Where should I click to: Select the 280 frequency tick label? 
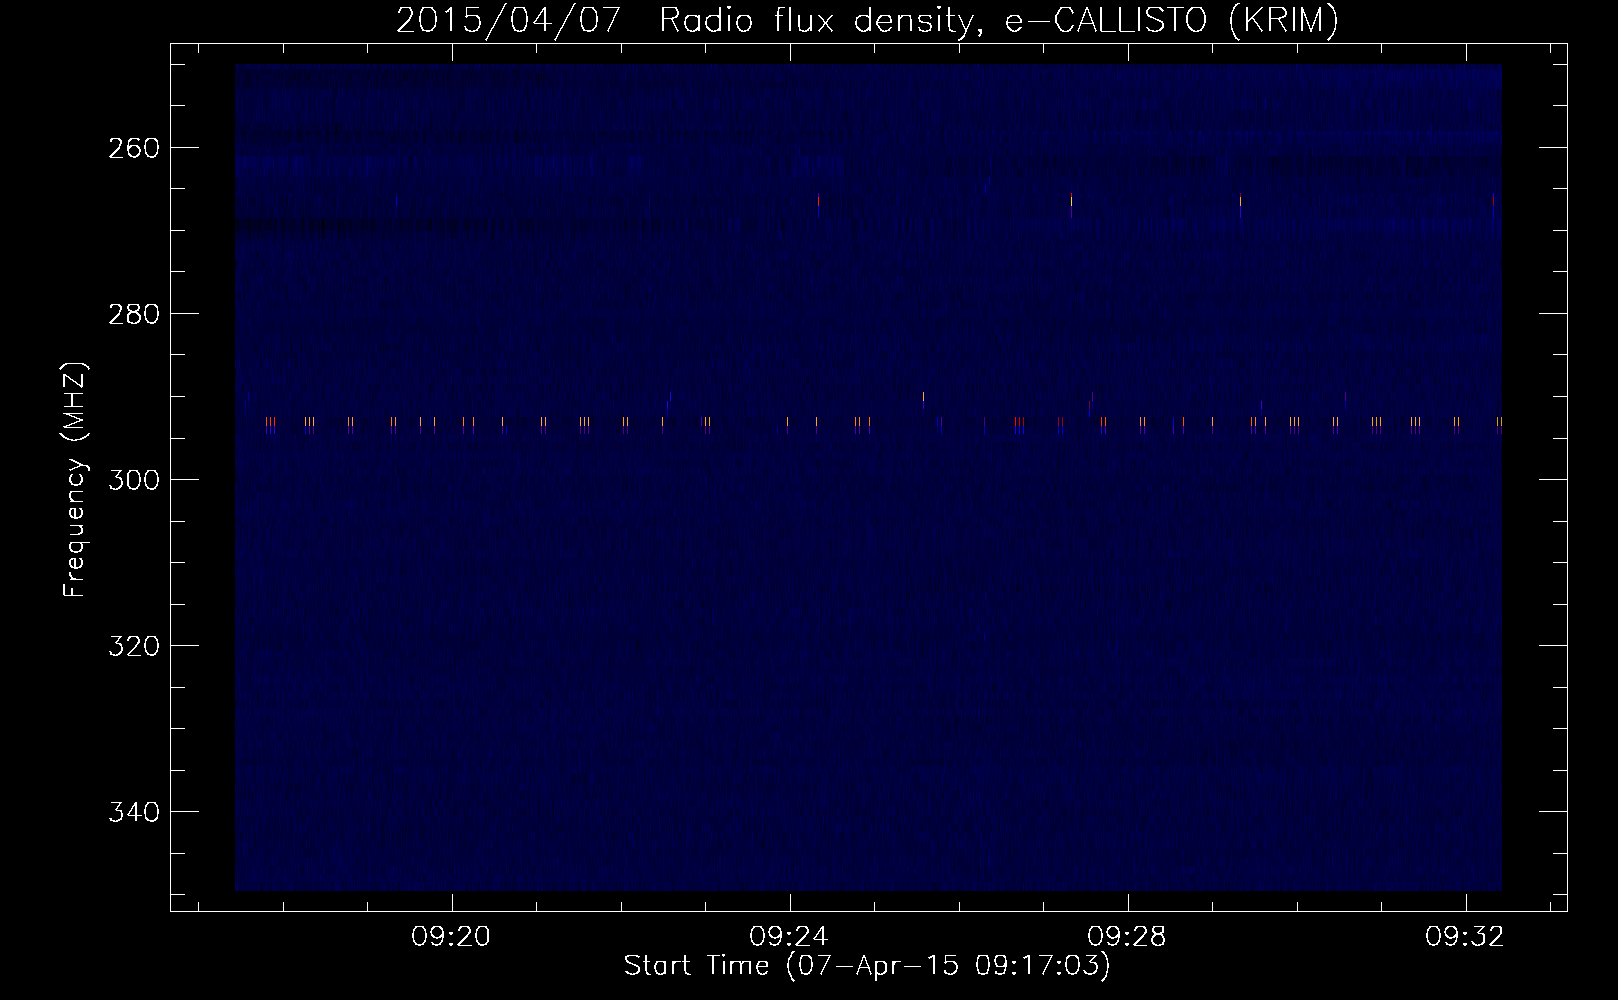point(133,314)
